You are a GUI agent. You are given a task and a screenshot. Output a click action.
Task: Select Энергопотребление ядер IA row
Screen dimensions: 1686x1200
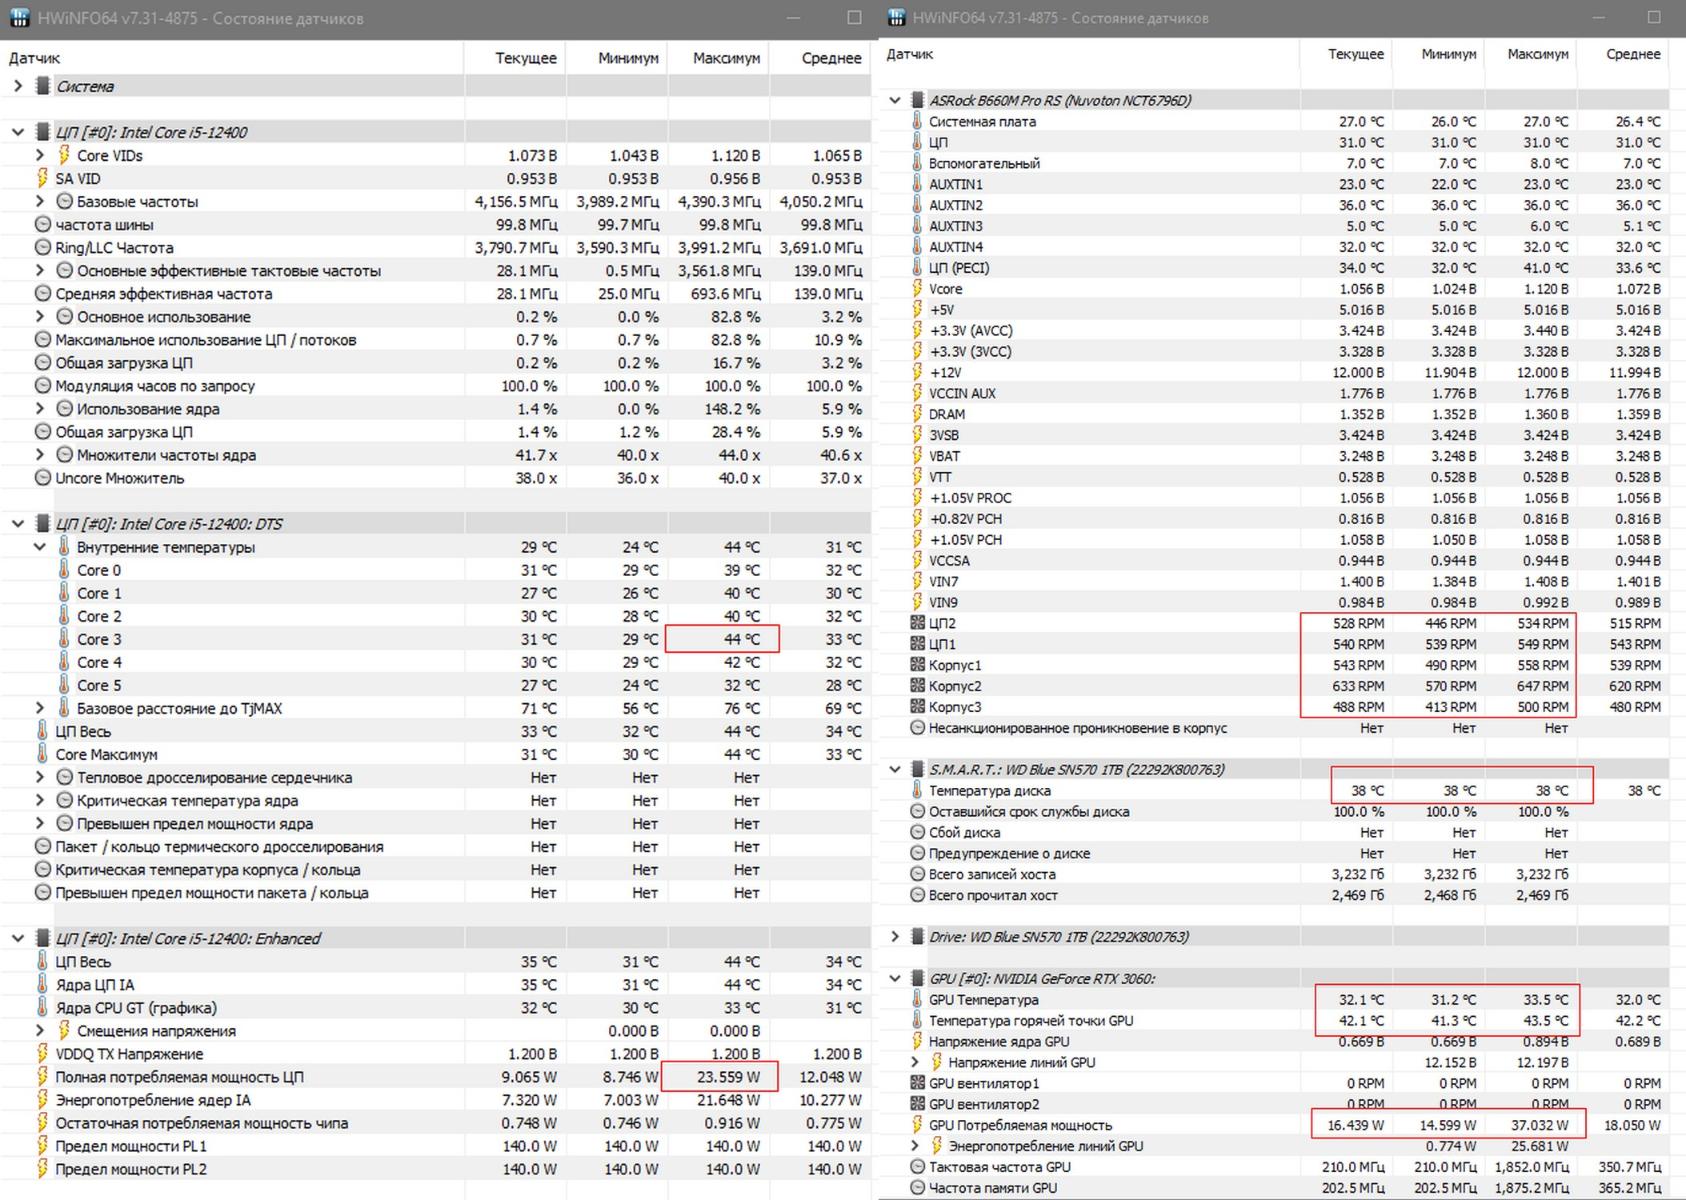[x=435, y=1100]
